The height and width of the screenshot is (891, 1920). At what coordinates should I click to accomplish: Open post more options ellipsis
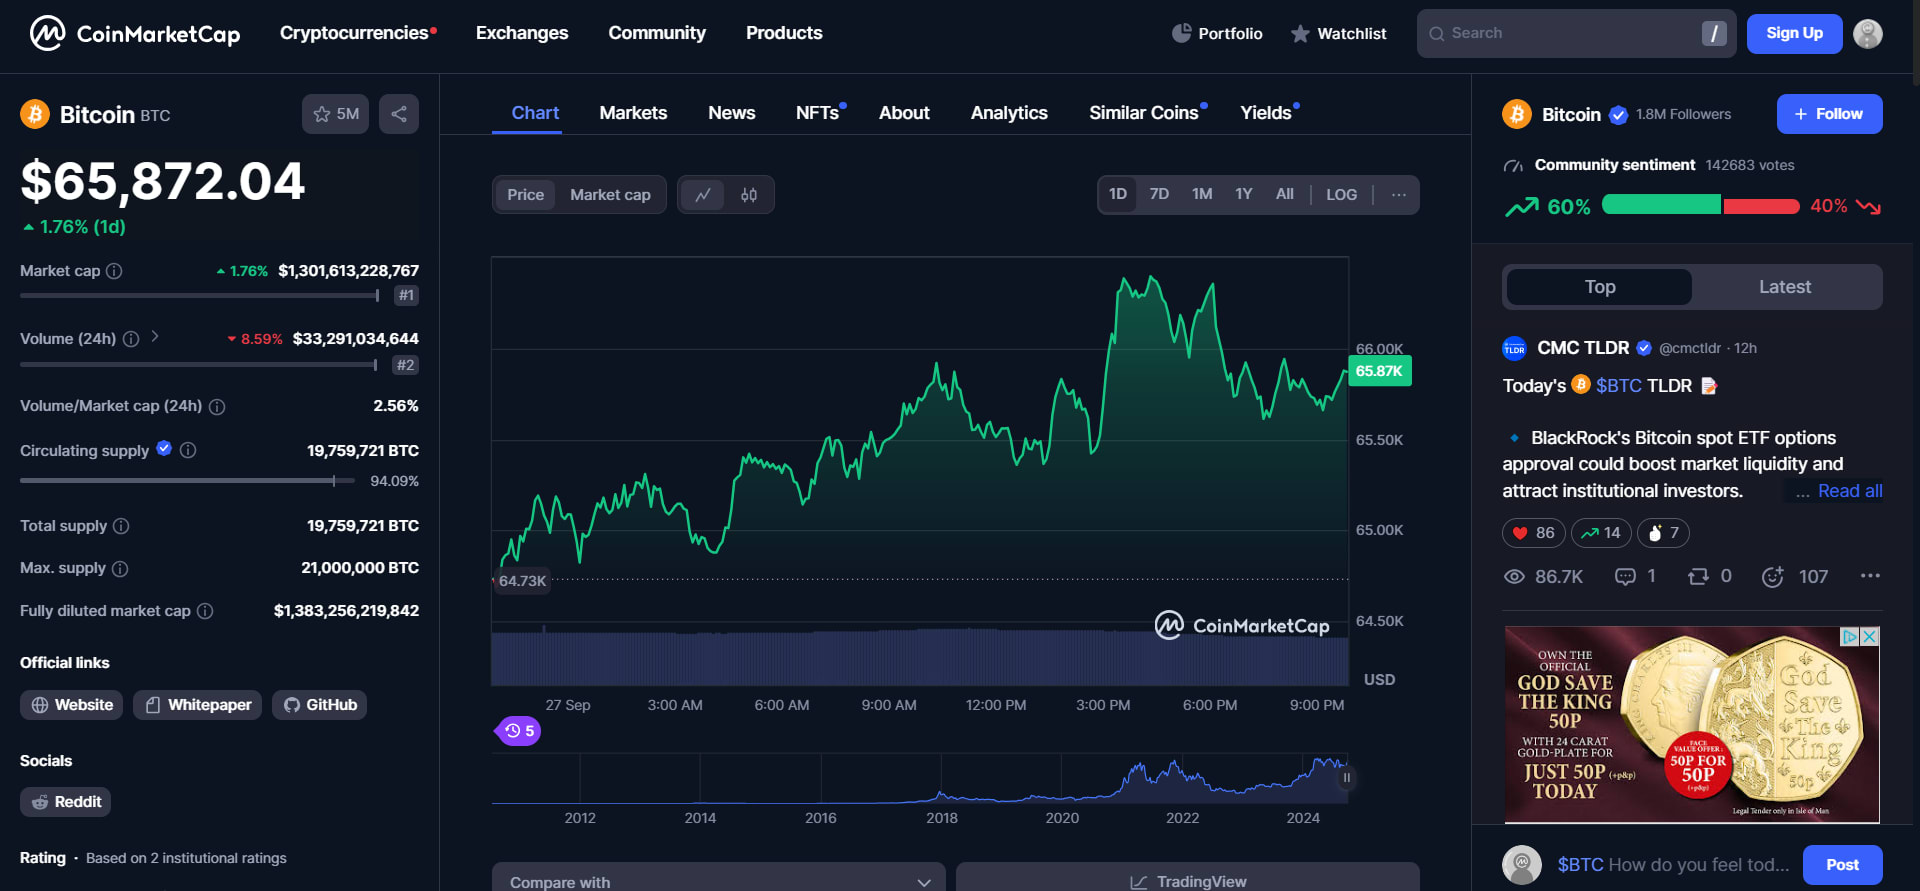1870,576
